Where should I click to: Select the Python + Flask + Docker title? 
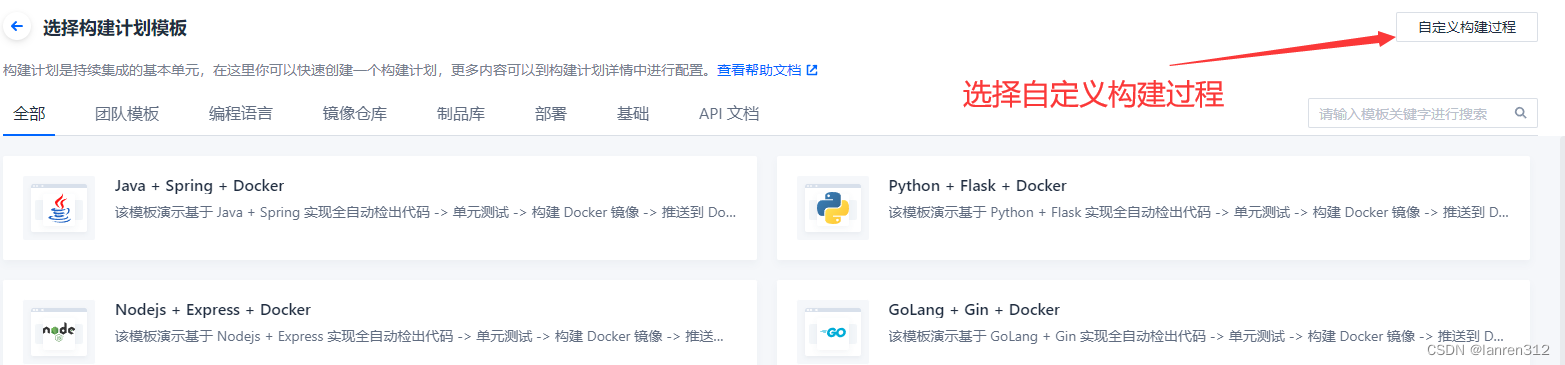point(977,186)
